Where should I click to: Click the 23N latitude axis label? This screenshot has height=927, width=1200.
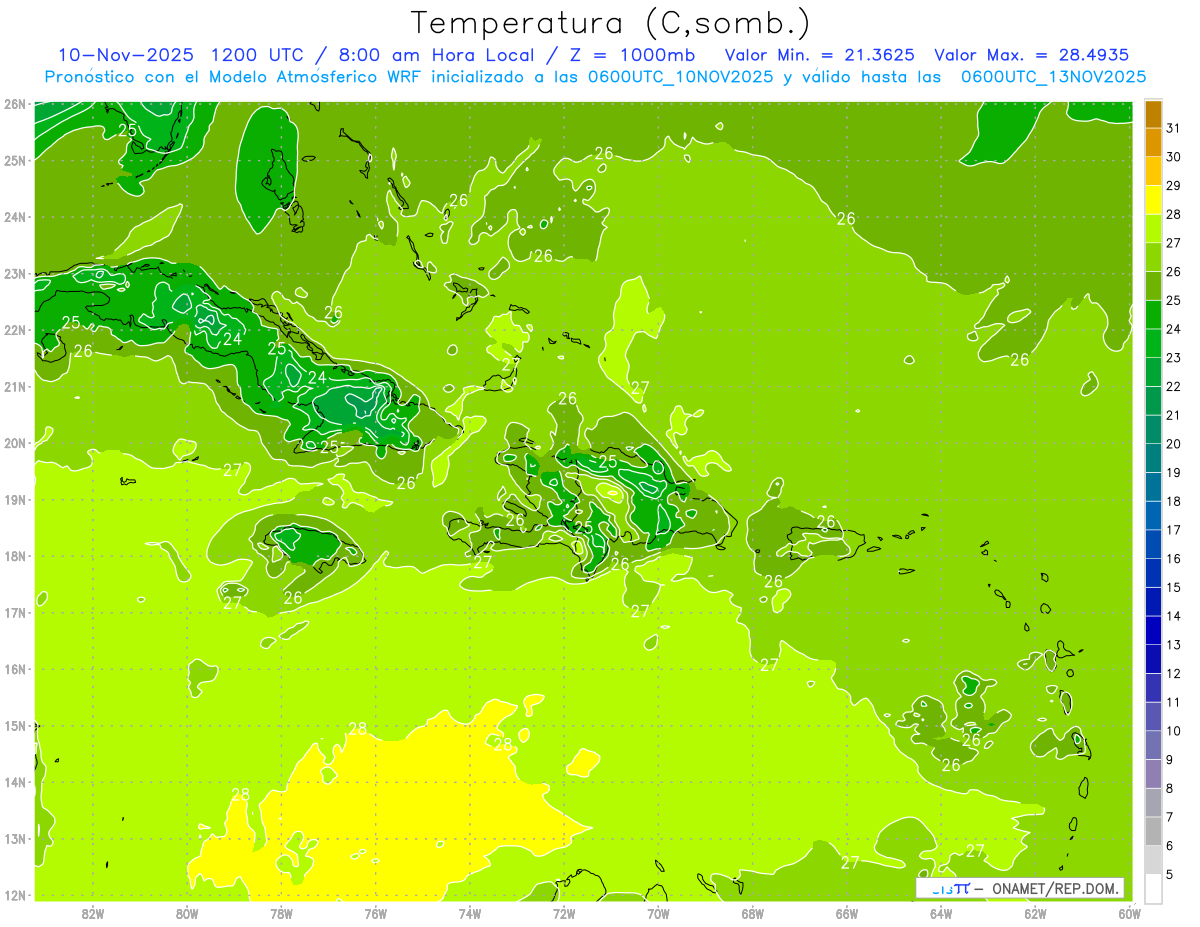click(x=14, y=273)
